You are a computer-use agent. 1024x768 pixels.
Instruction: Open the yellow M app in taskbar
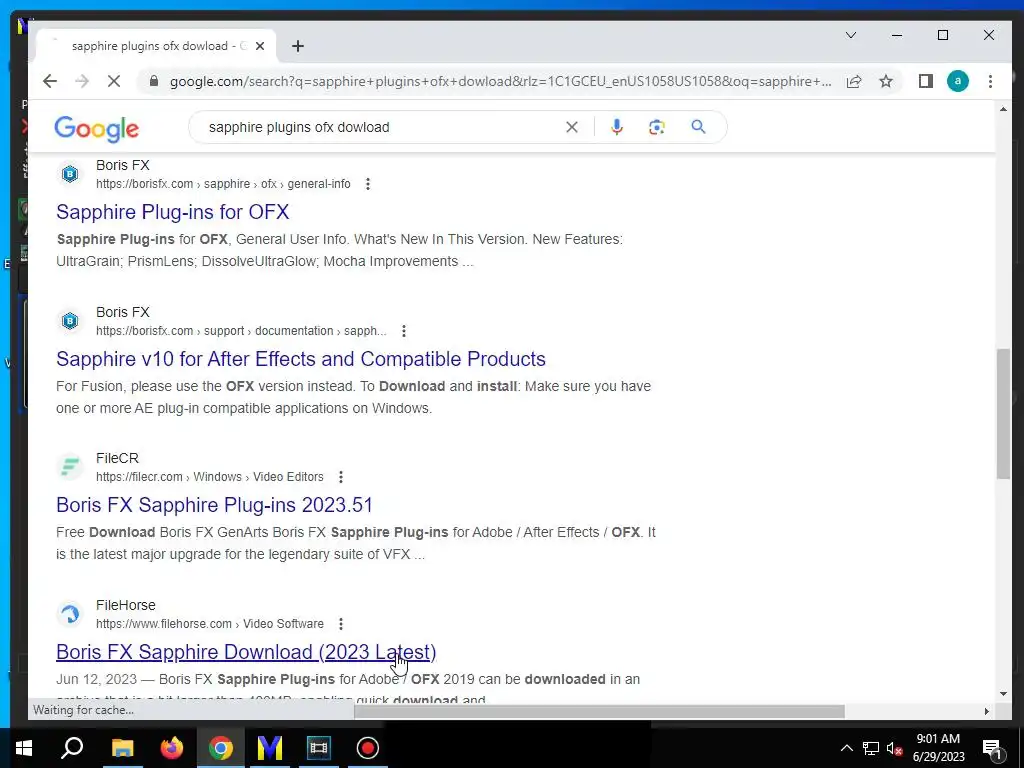pyautogui.click(x=270, y=748)
